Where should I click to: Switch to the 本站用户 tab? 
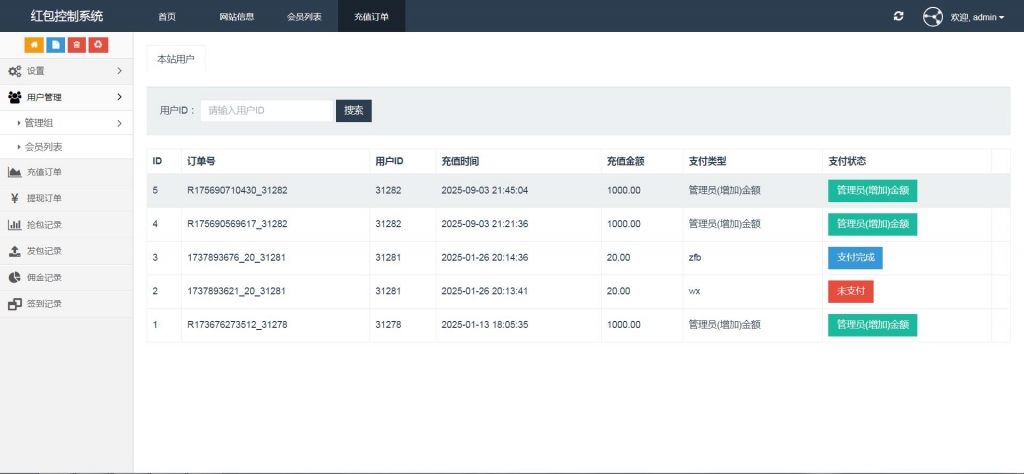(x=176, y=59)
